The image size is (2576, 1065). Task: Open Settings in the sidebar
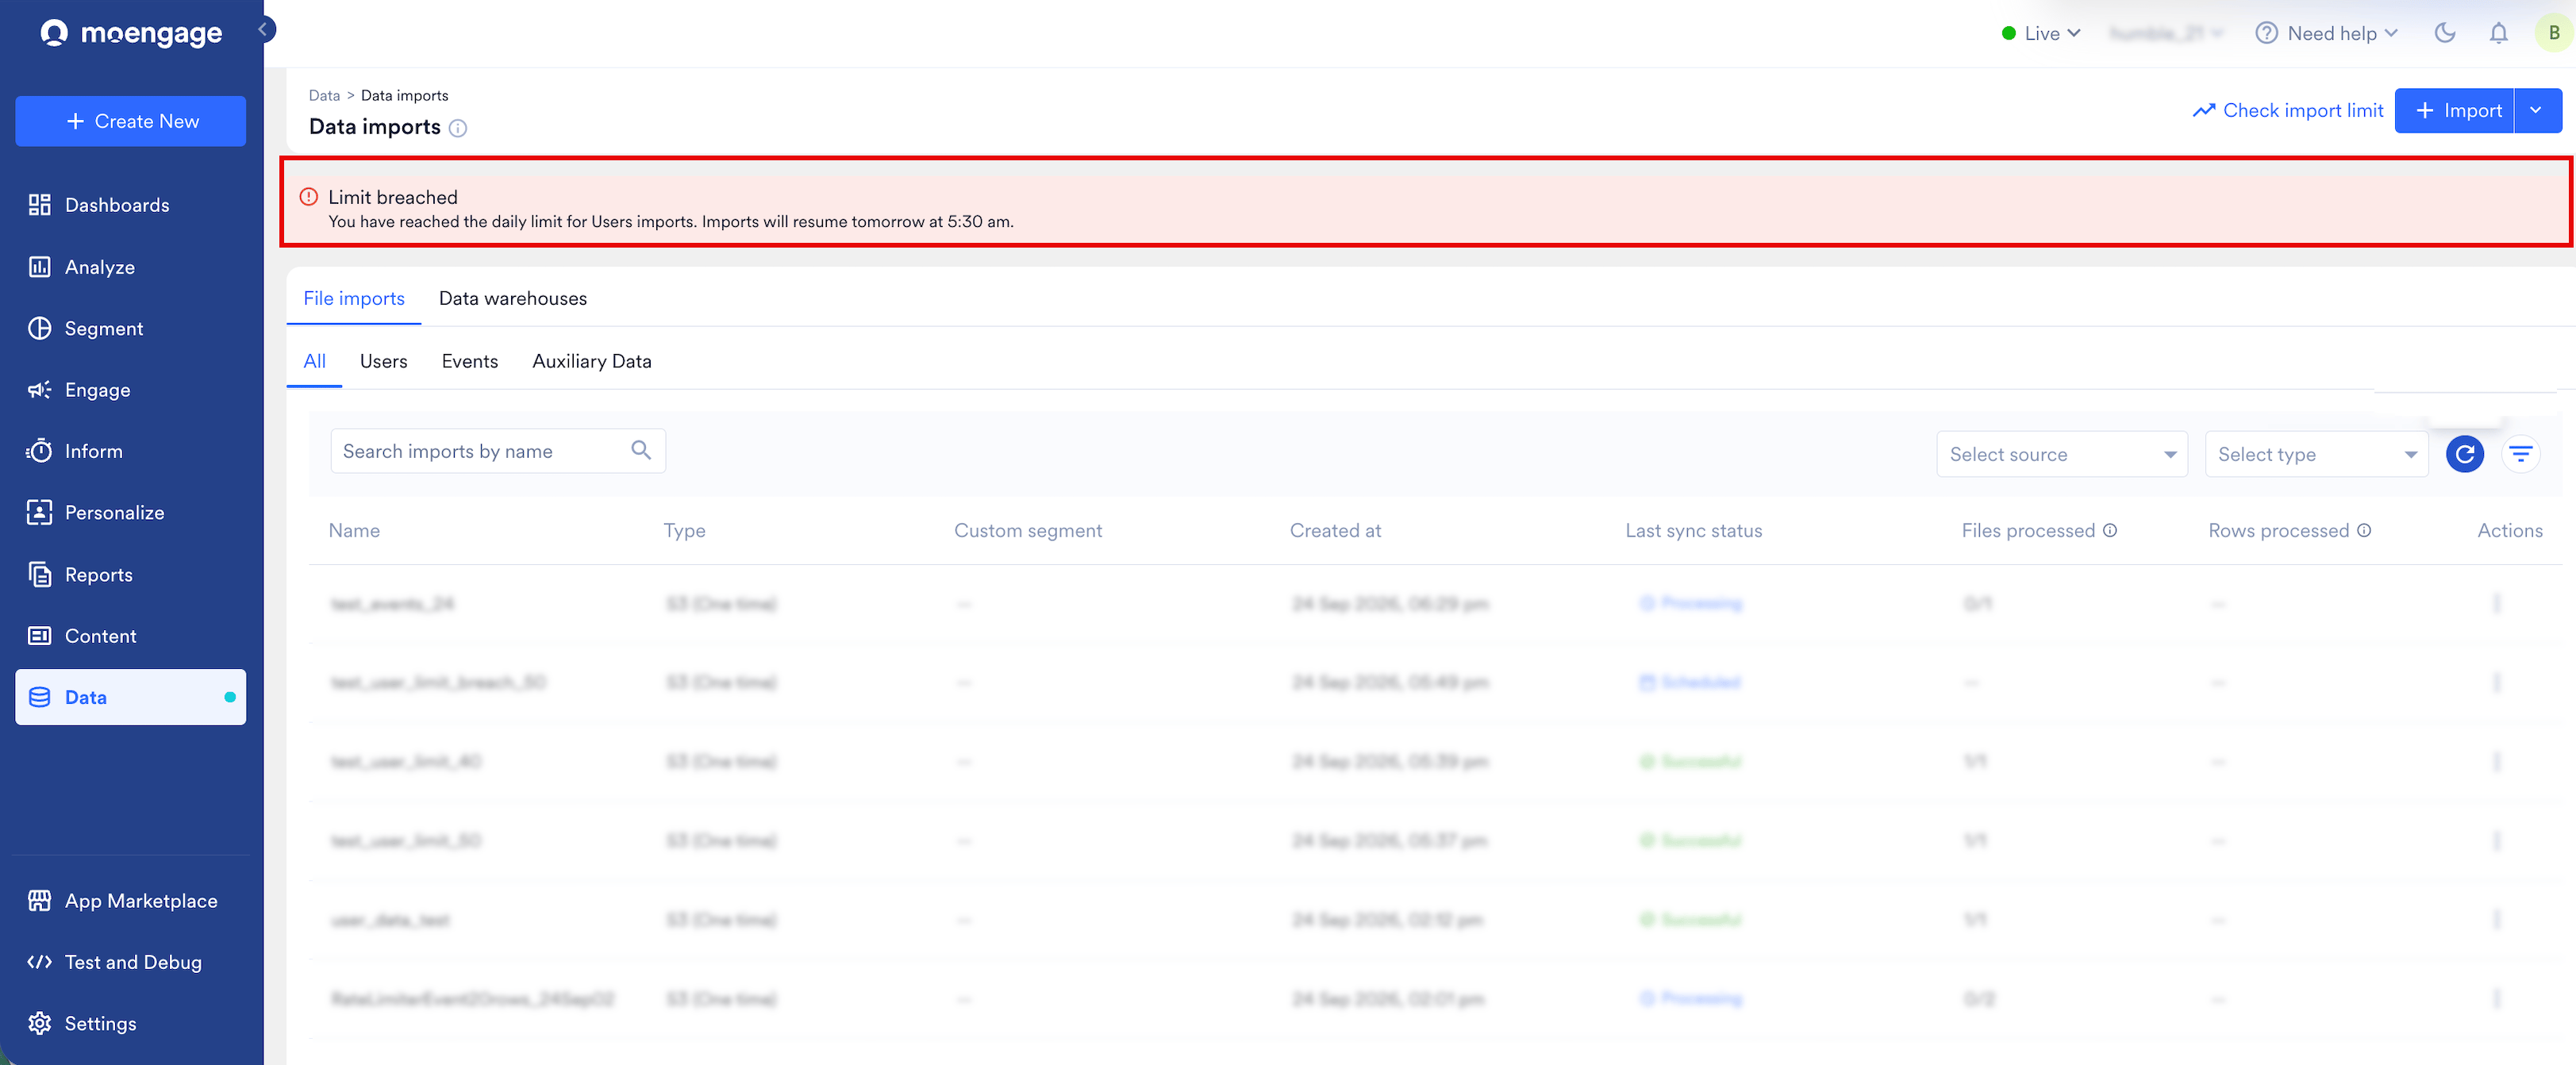coord(131,1023)
